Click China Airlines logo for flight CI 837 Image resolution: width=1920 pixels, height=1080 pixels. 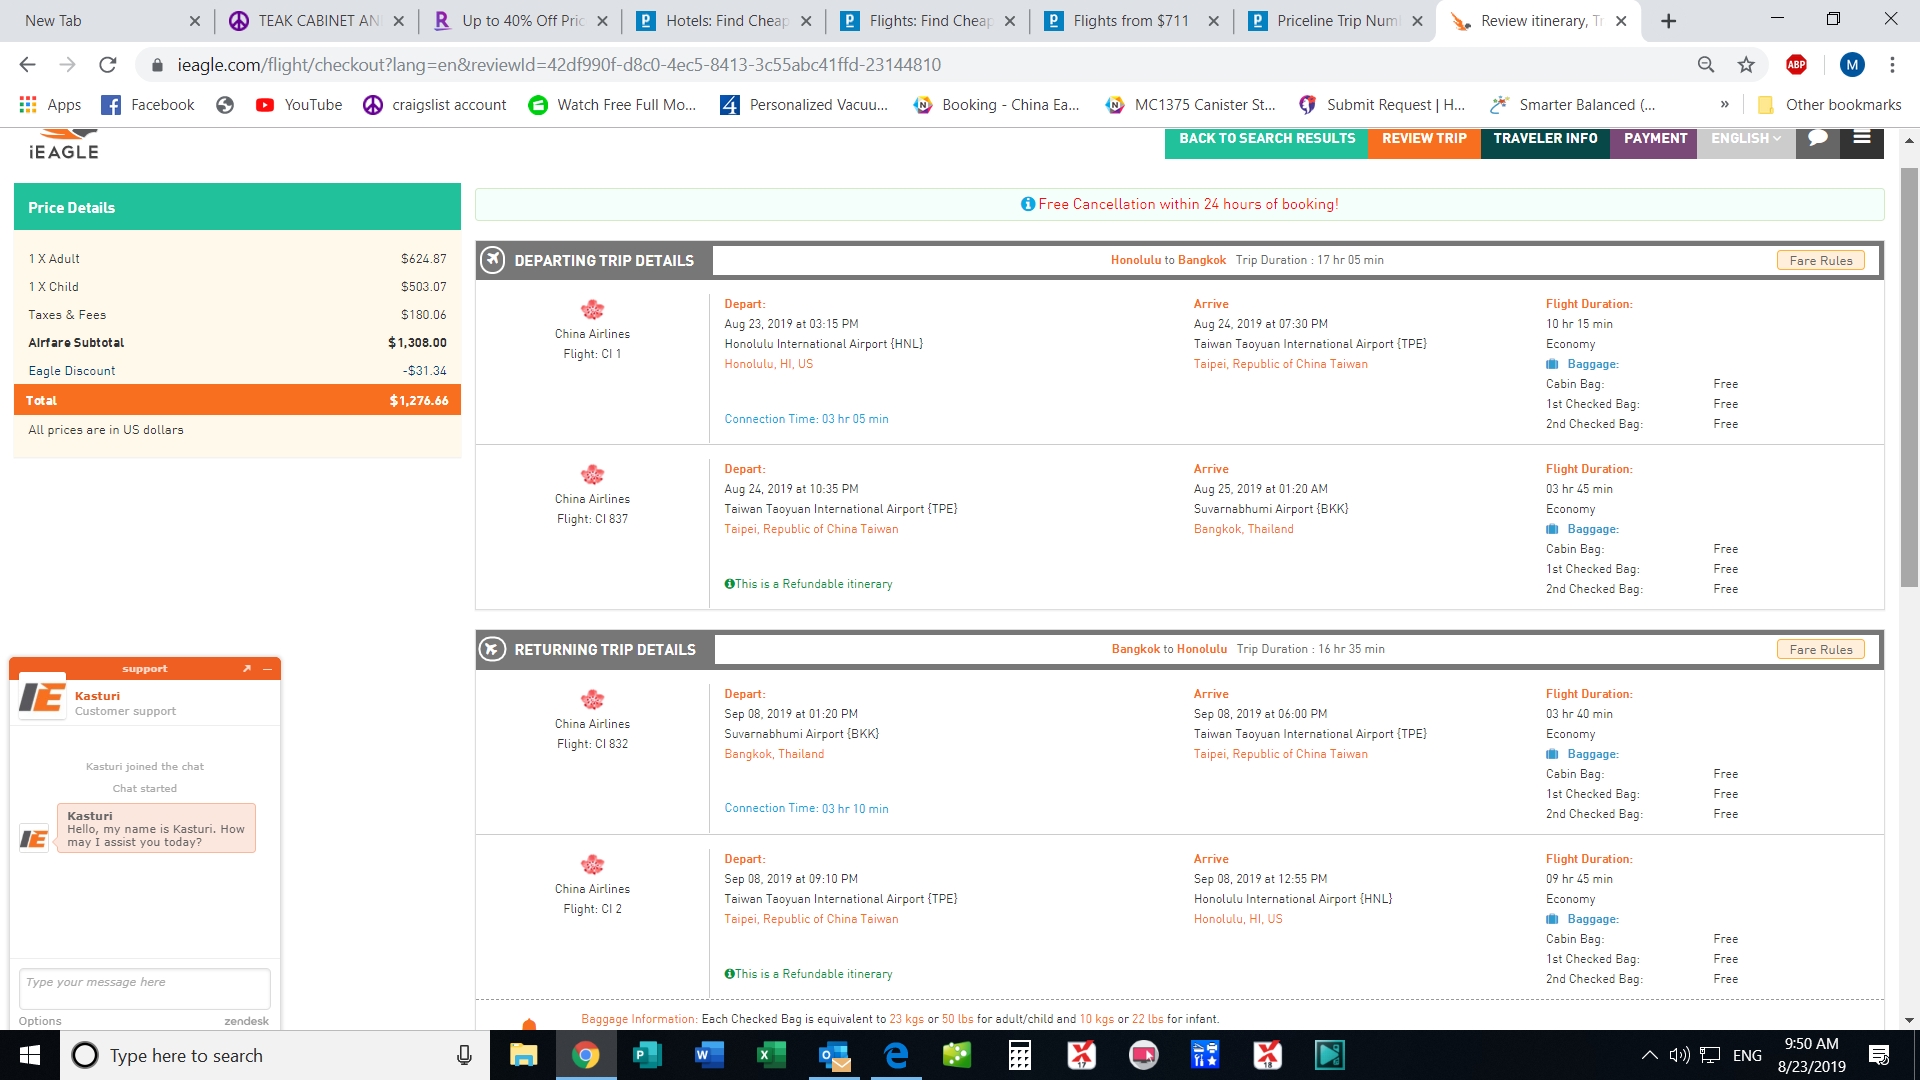[x=592, y=474]
